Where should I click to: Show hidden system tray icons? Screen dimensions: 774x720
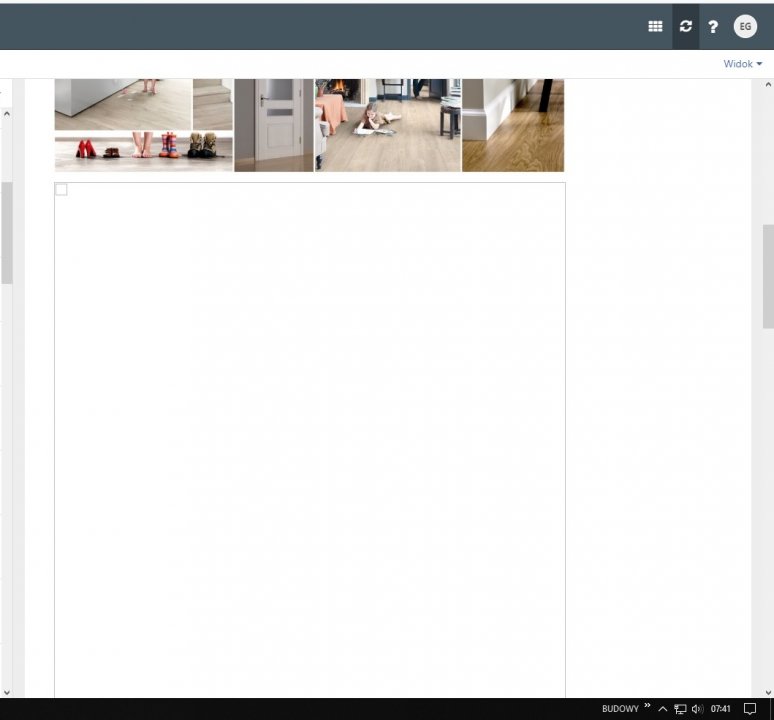pos(663,709)
